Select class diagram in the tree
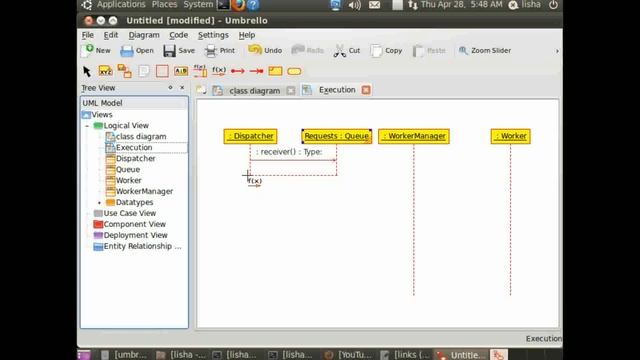640x360 pixels. pos(136,137)
